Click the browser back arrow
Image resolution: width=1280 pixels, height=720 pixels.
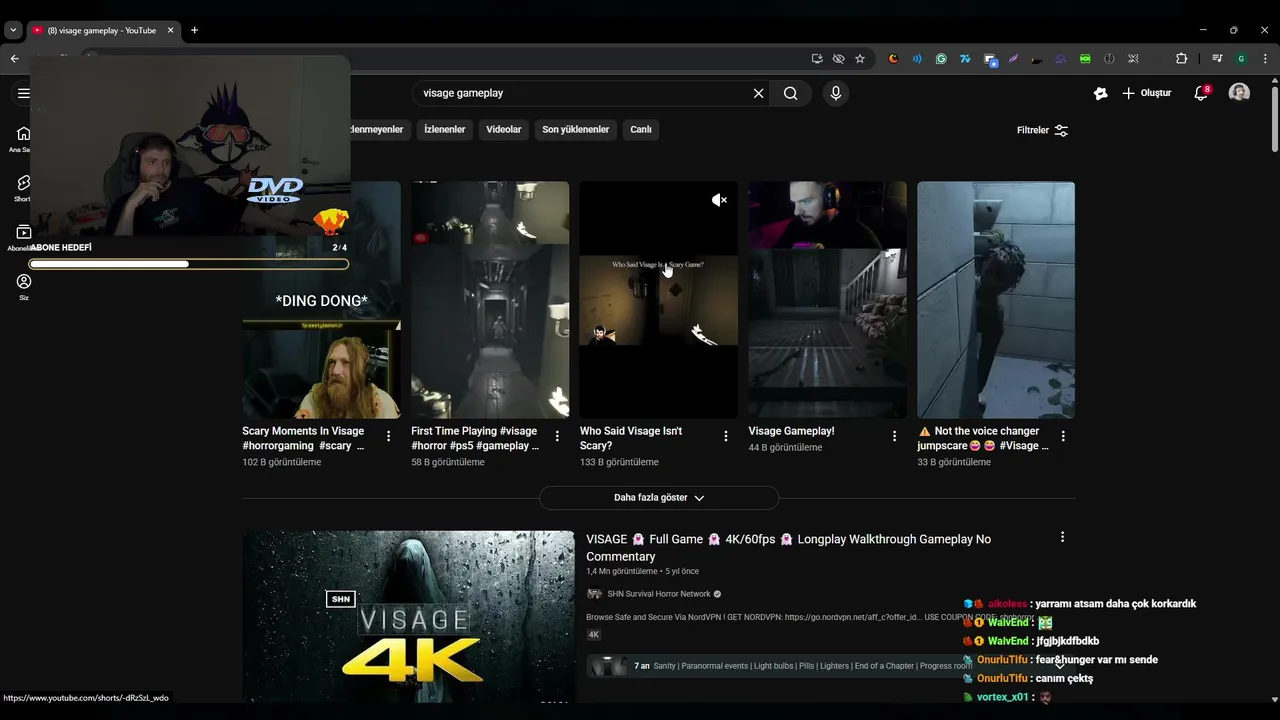(14, 59)
